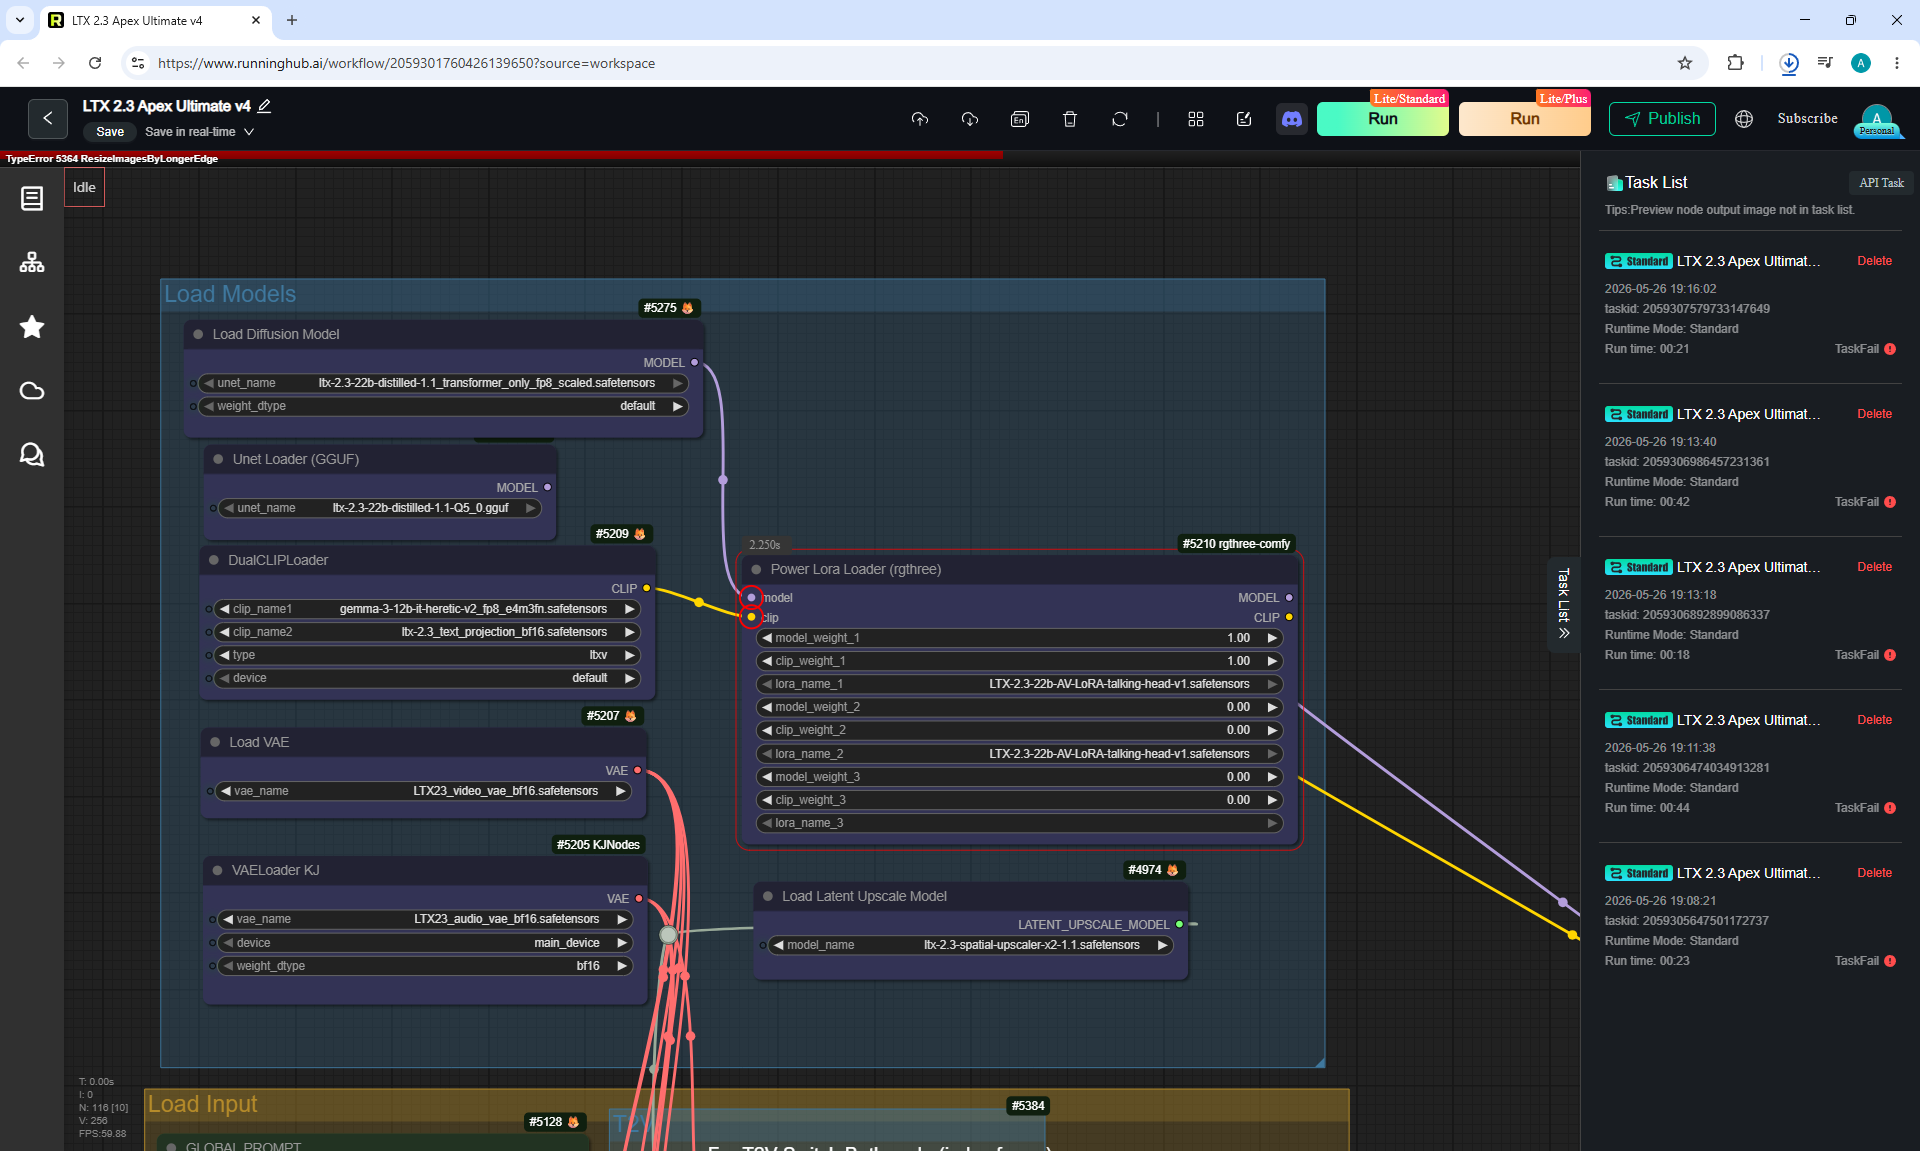1920x1151 pixels.
Task: Bookmark this page with the star icon
Action: 1685,63
